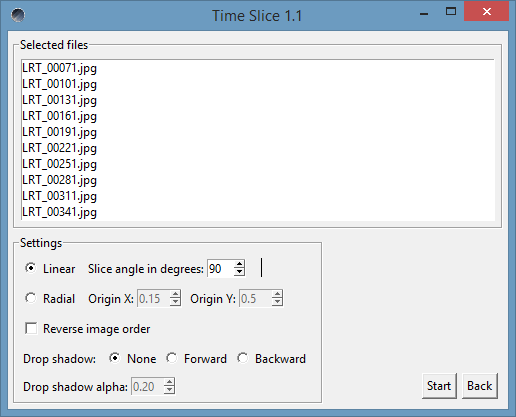
Task: Choose Backward drop shadow option
Action: click(x=242, y=358)
